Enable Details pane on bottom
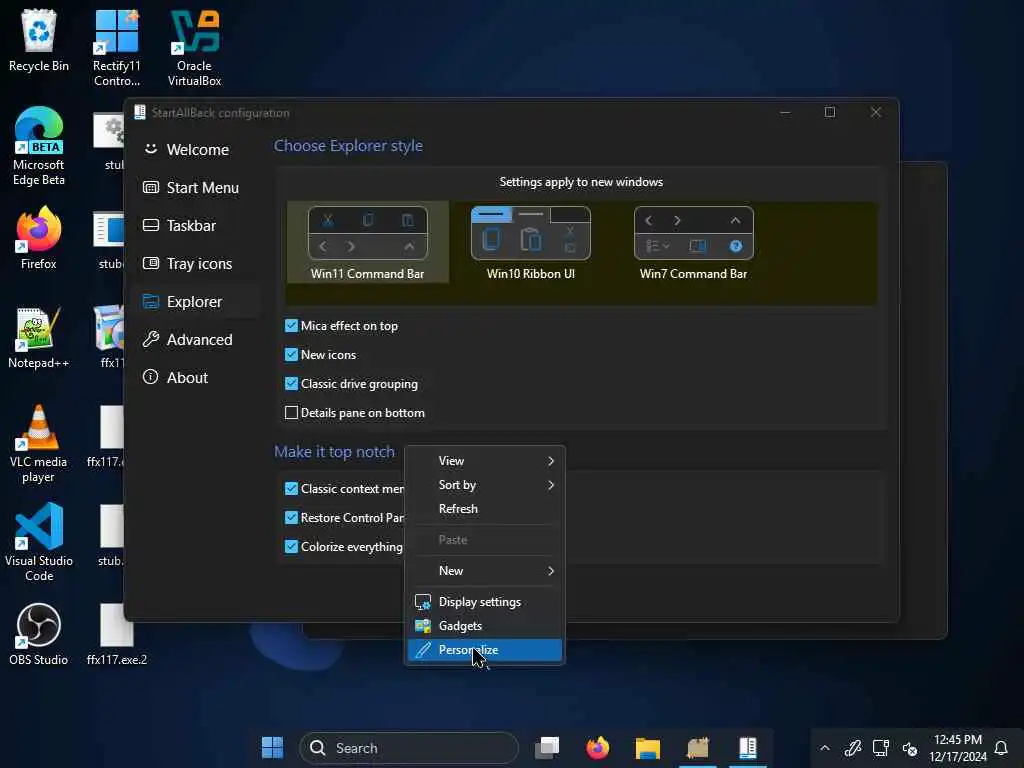 coord(291,413)
